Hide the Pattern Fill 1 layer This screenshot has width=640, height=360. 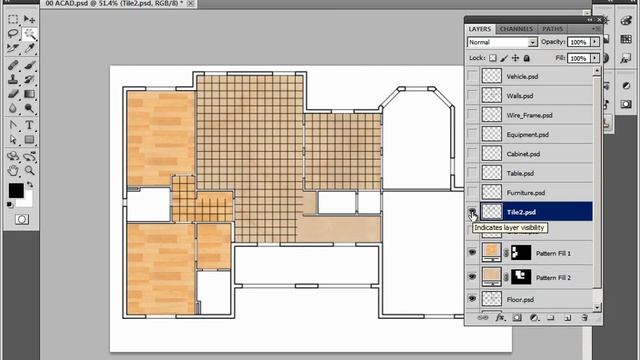472,253
